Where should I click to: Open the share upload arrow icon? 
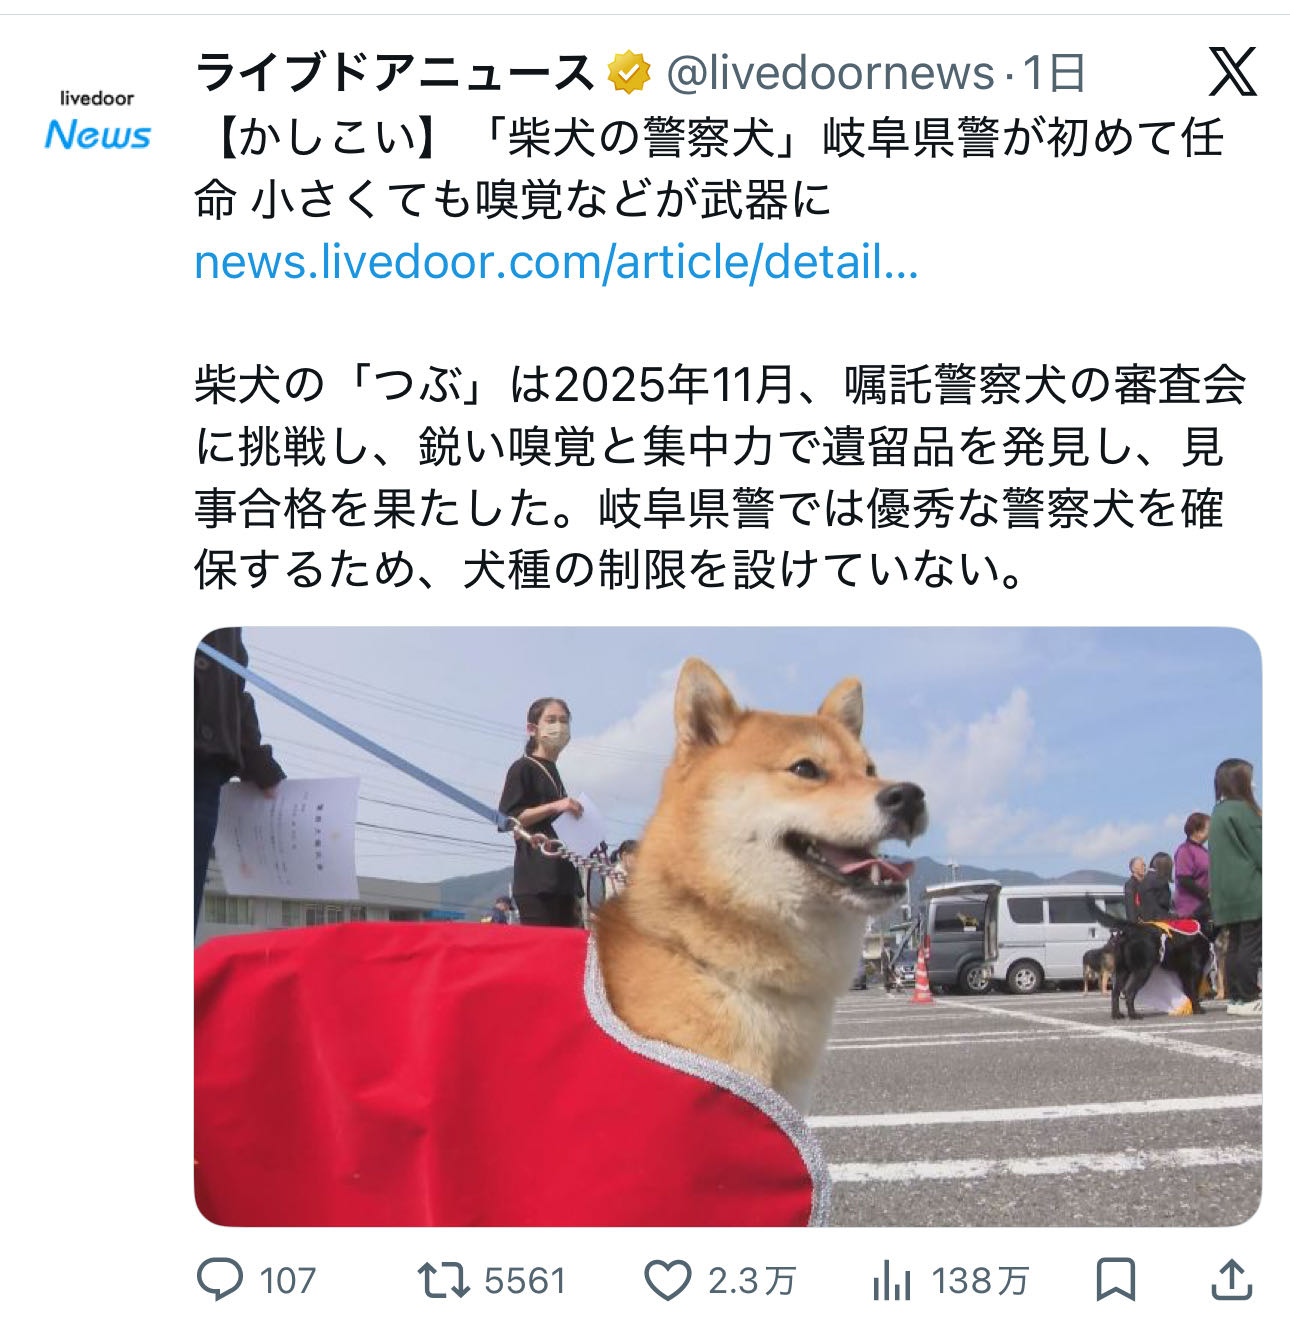coord(1232,1280)
